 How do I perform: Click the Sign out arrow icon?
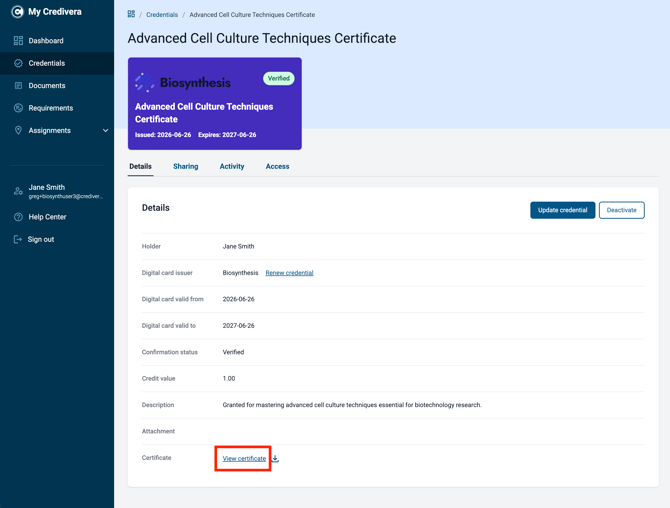click(x=18, y=239)
